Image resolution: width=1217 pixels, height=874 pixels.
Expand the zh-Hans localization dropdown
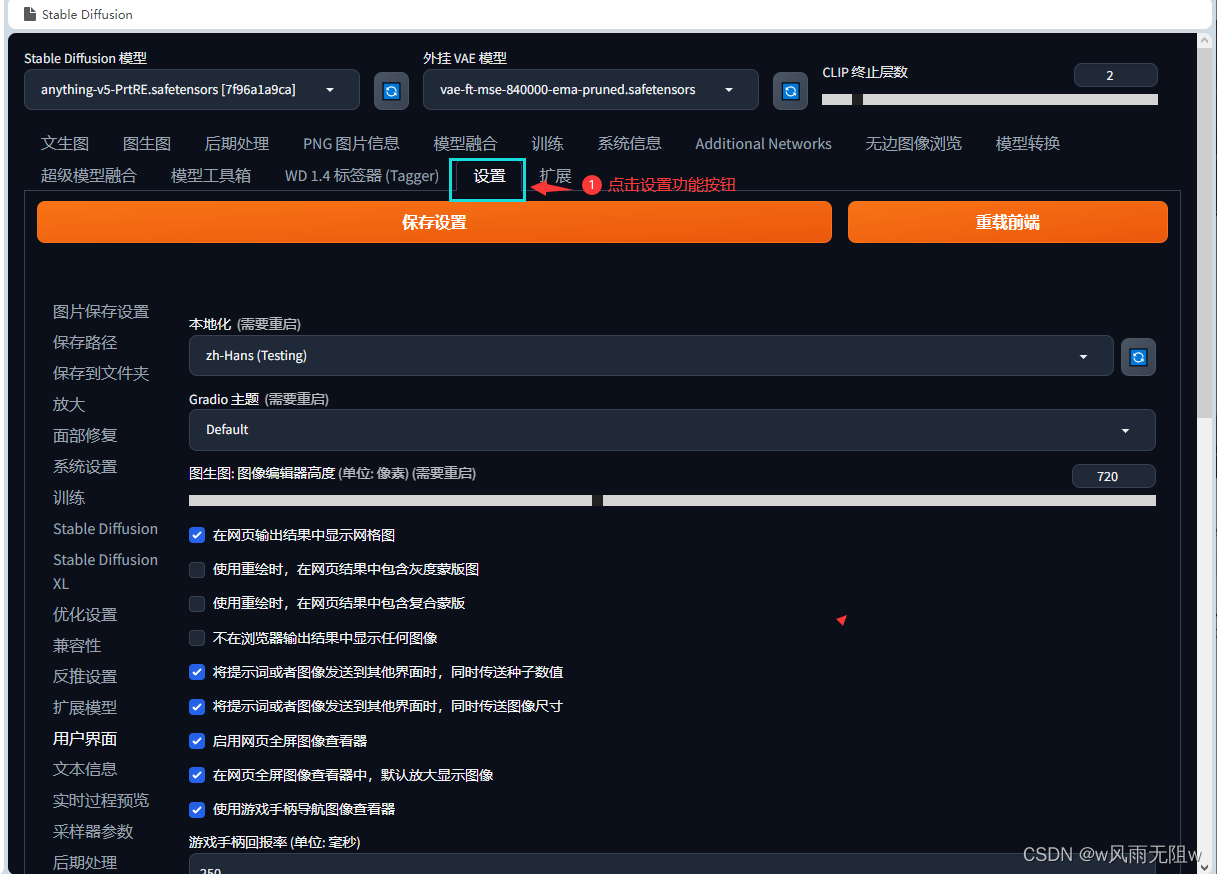click(651, 355)
